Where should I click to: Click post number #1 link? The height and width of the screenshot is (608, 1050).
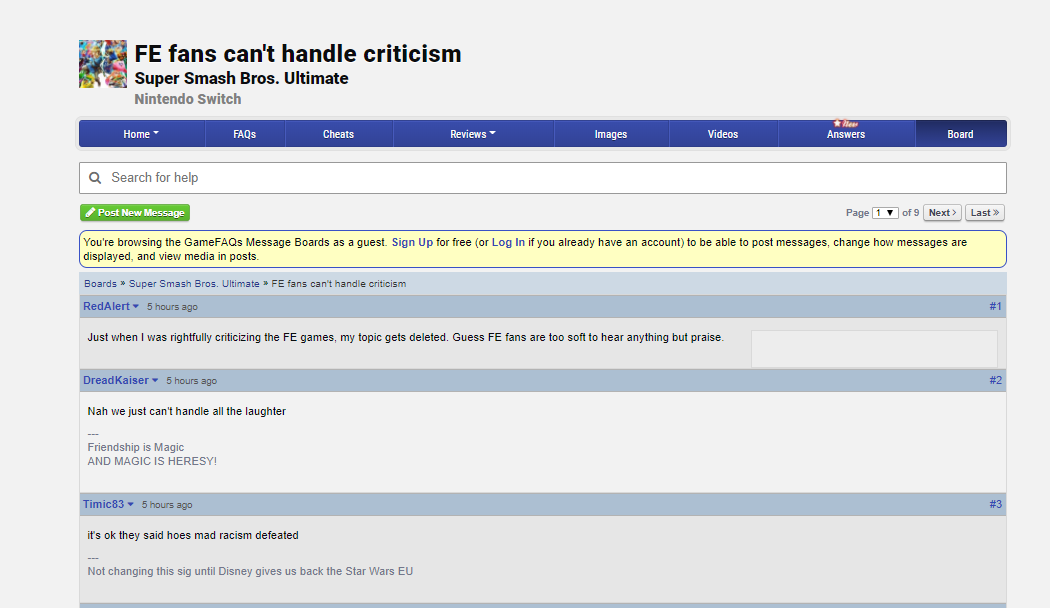[x=995, y=306]
